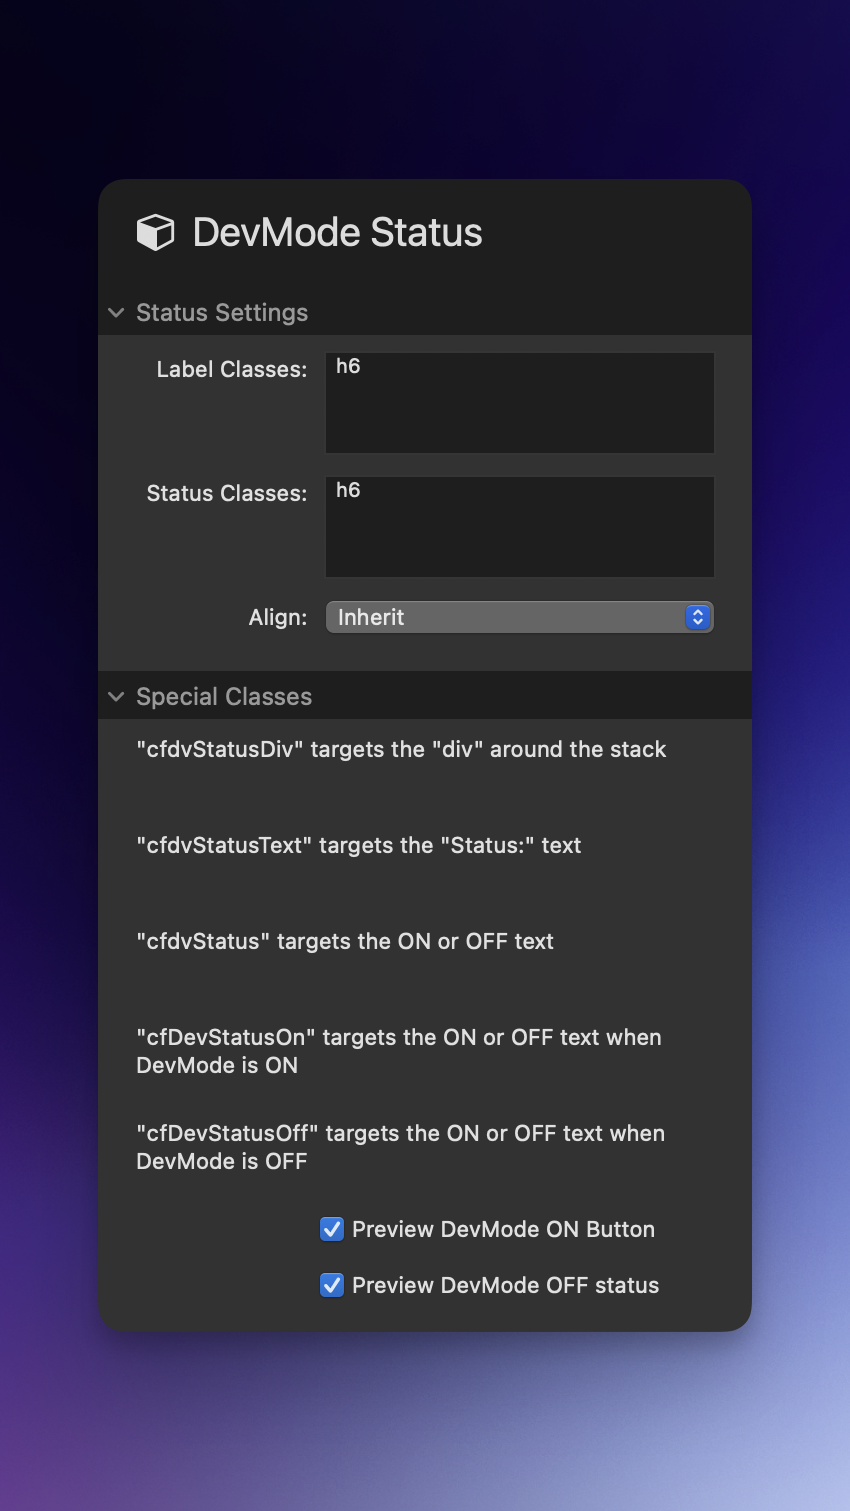850x1511 pixels.
Task: Click the DevMode Status title text
Action: point(337,232)
